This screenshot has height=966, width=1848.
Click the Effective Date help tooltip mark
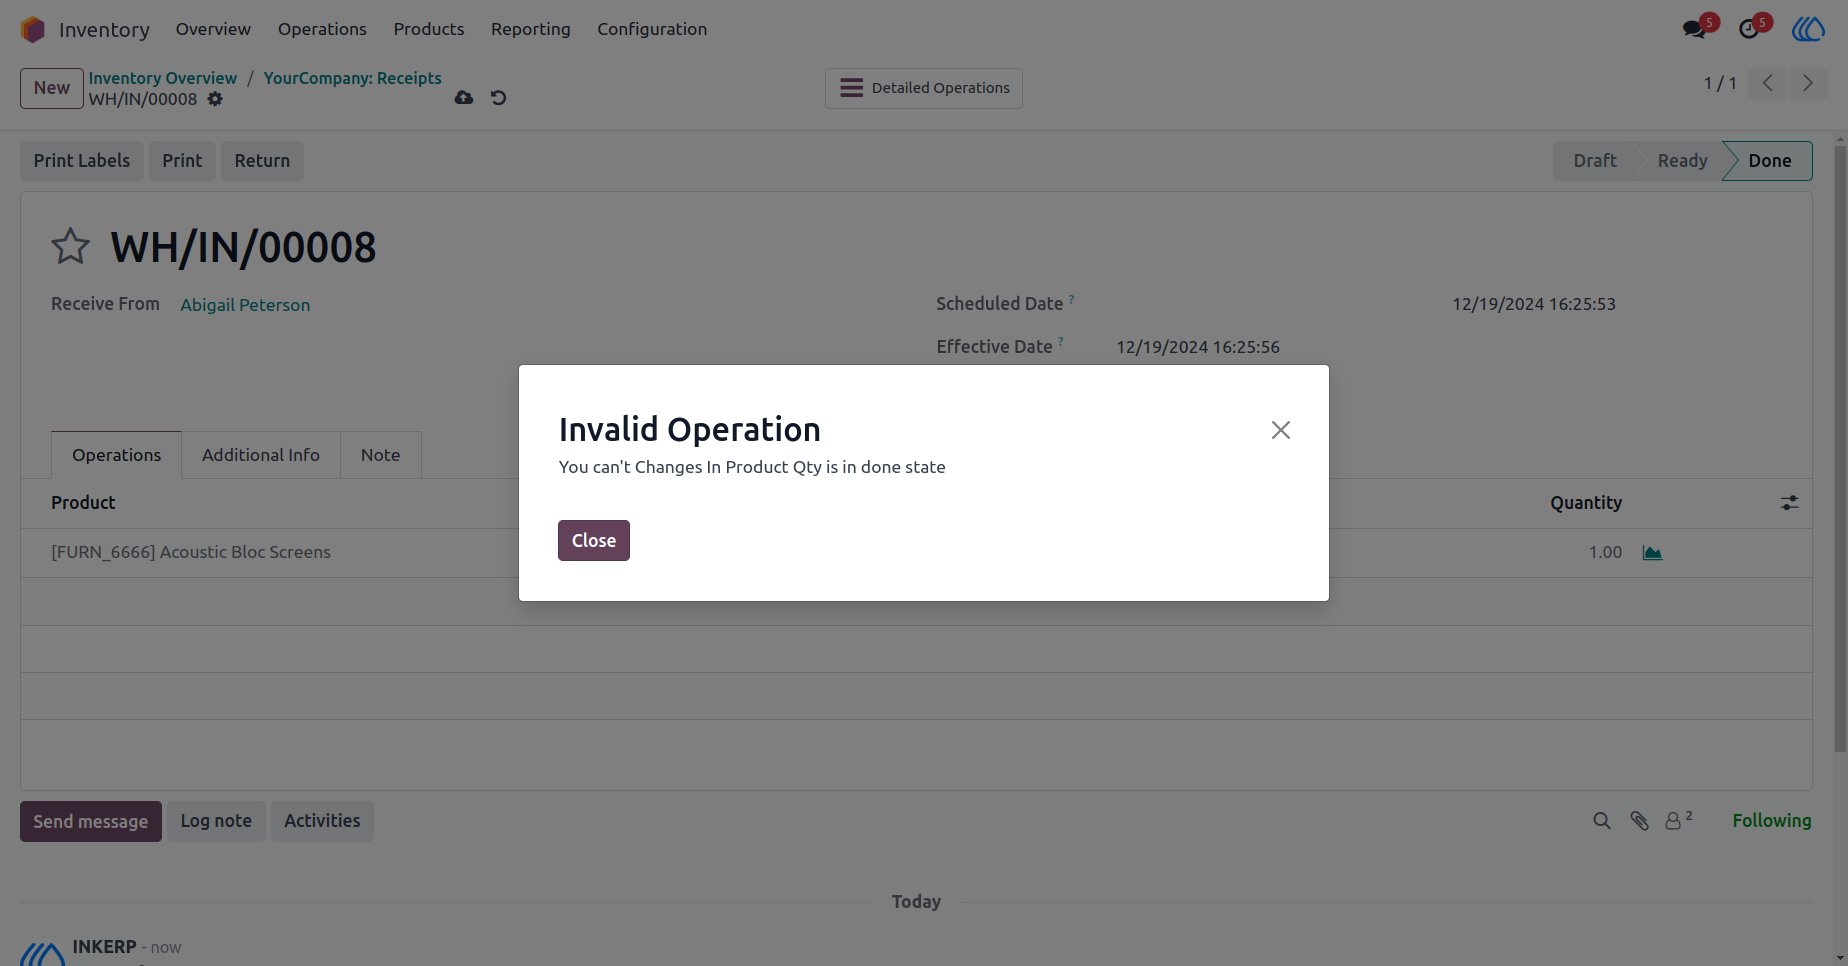[x=1060, y=342]
